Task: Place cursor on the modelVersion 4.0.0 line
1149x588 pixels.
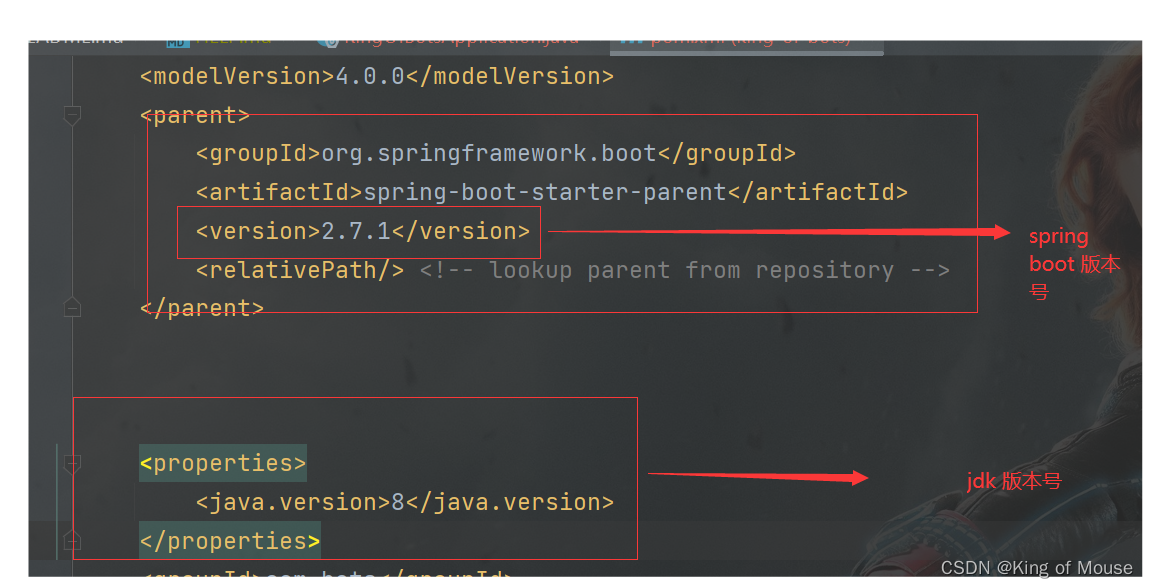Action: click(x=377, y=76)
